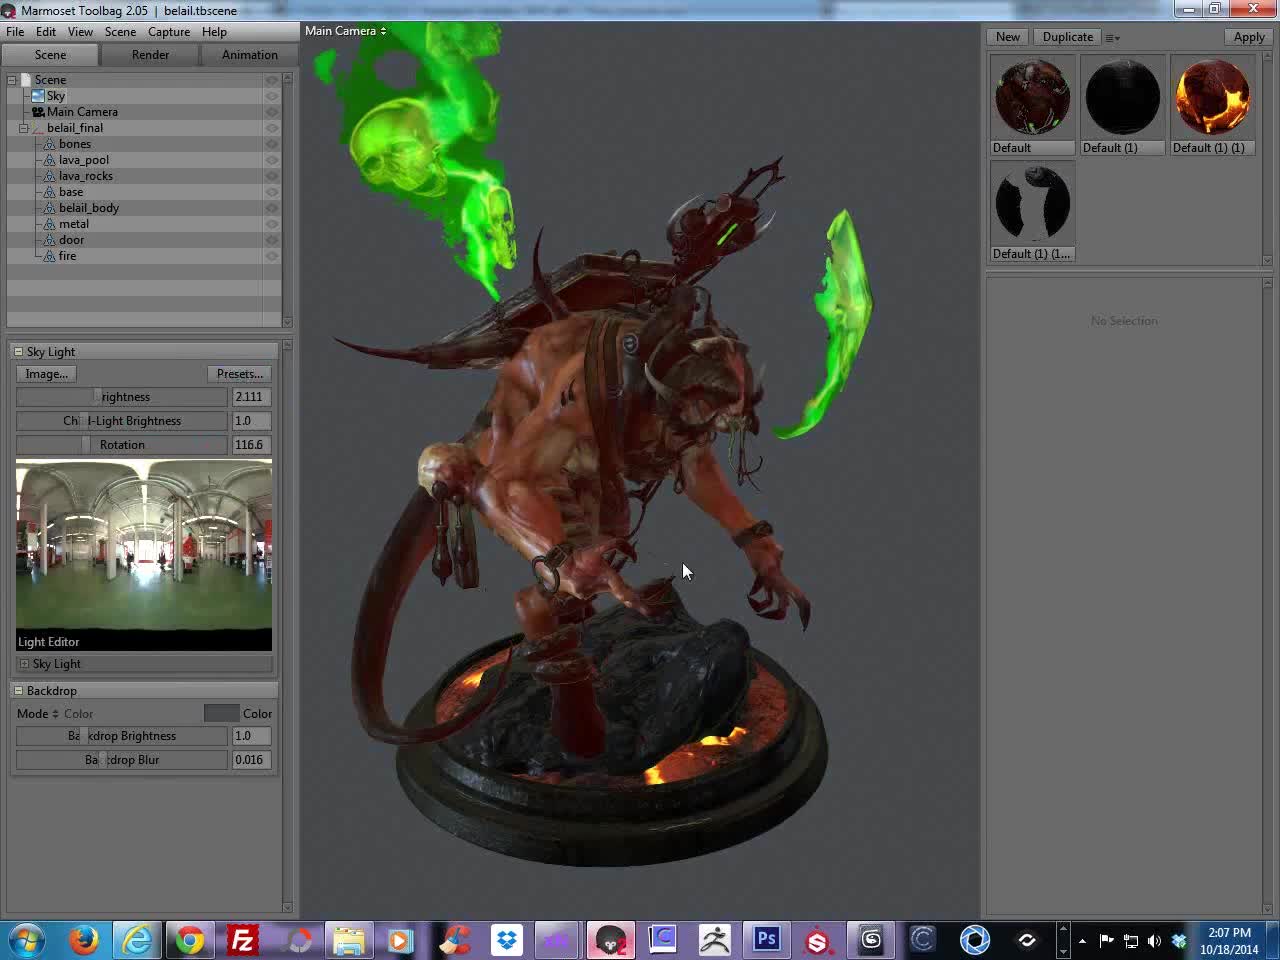Open the Windows Start menu
This screenshot has width=1280, height=960.
pos(26,940)
